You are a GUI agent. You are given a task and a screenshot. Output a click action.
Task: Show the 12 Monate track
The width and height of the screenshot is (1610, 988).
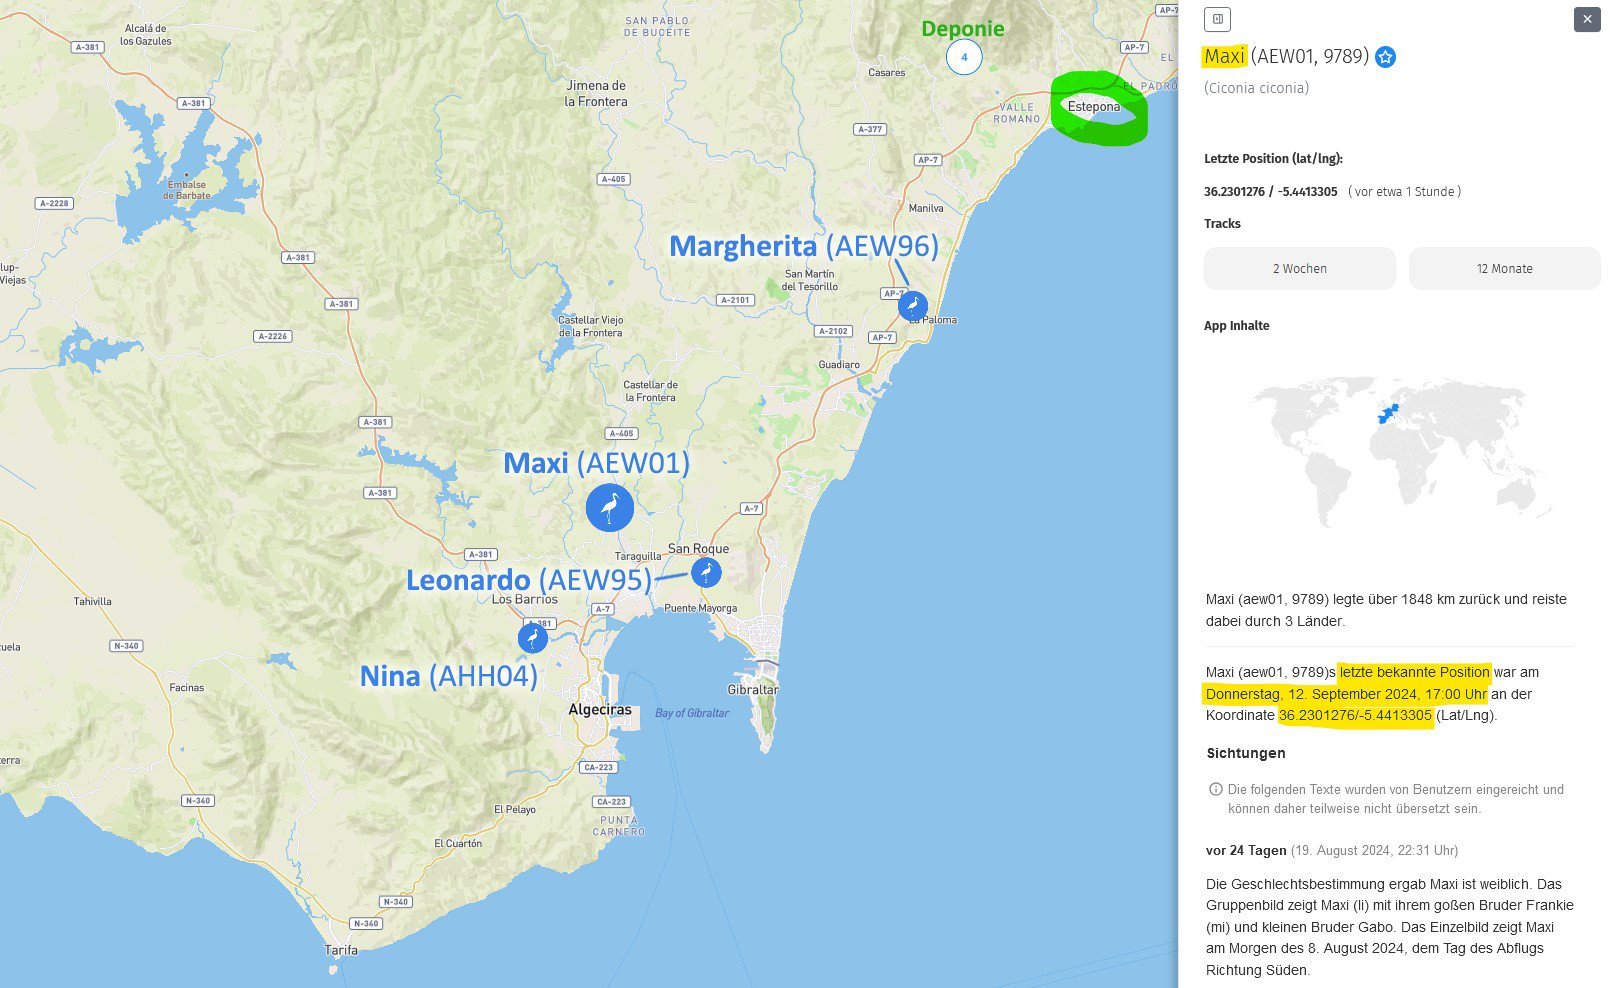point(1504,269)
